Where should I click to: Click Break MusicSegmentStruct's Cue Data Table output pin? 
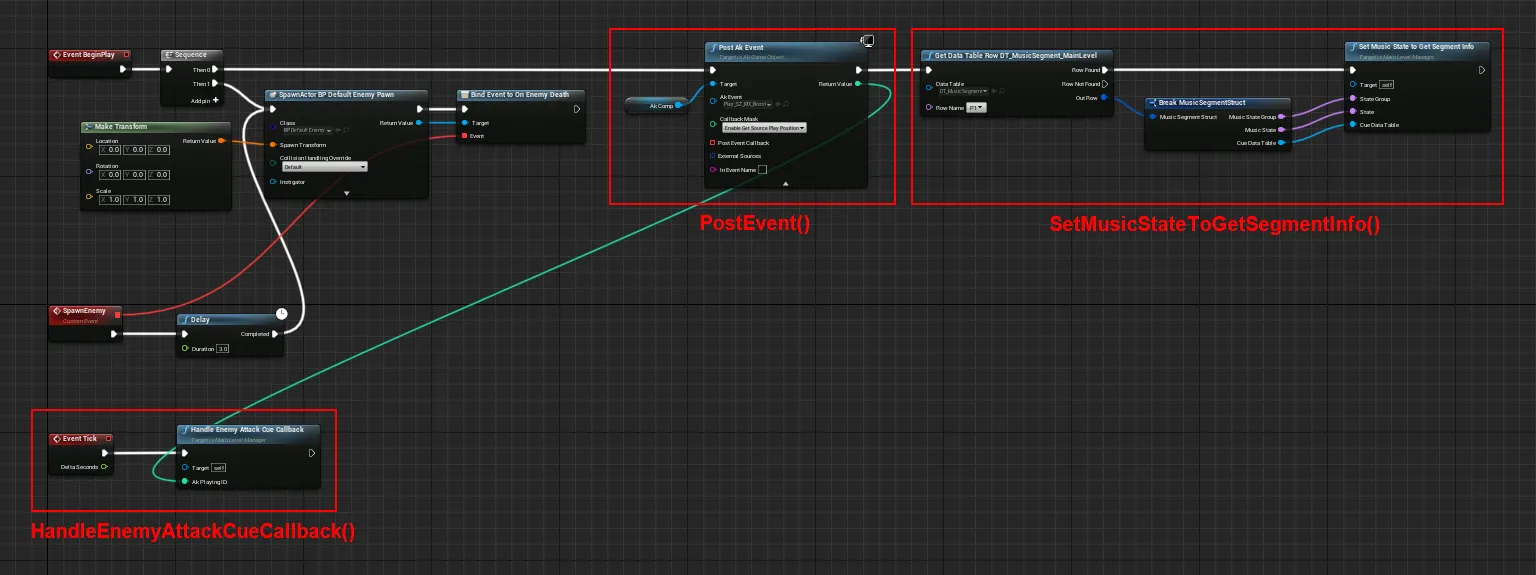click(x=1282, y=143)
